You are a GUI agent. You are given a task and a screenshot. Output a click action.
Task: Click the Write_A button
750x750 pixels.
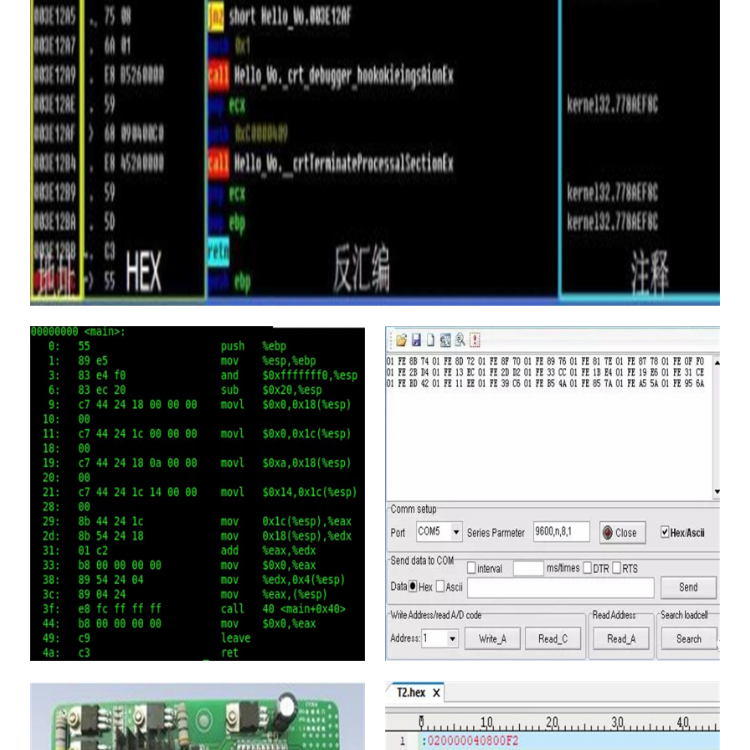pos(492,639)
